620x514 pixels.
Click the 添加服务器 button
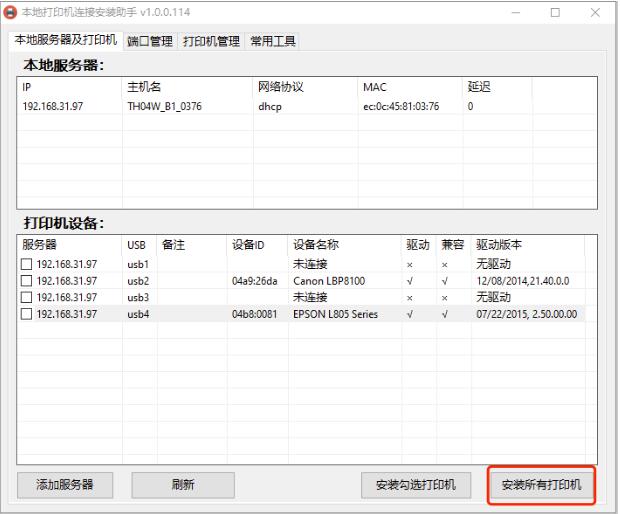[x=65, y=484]
